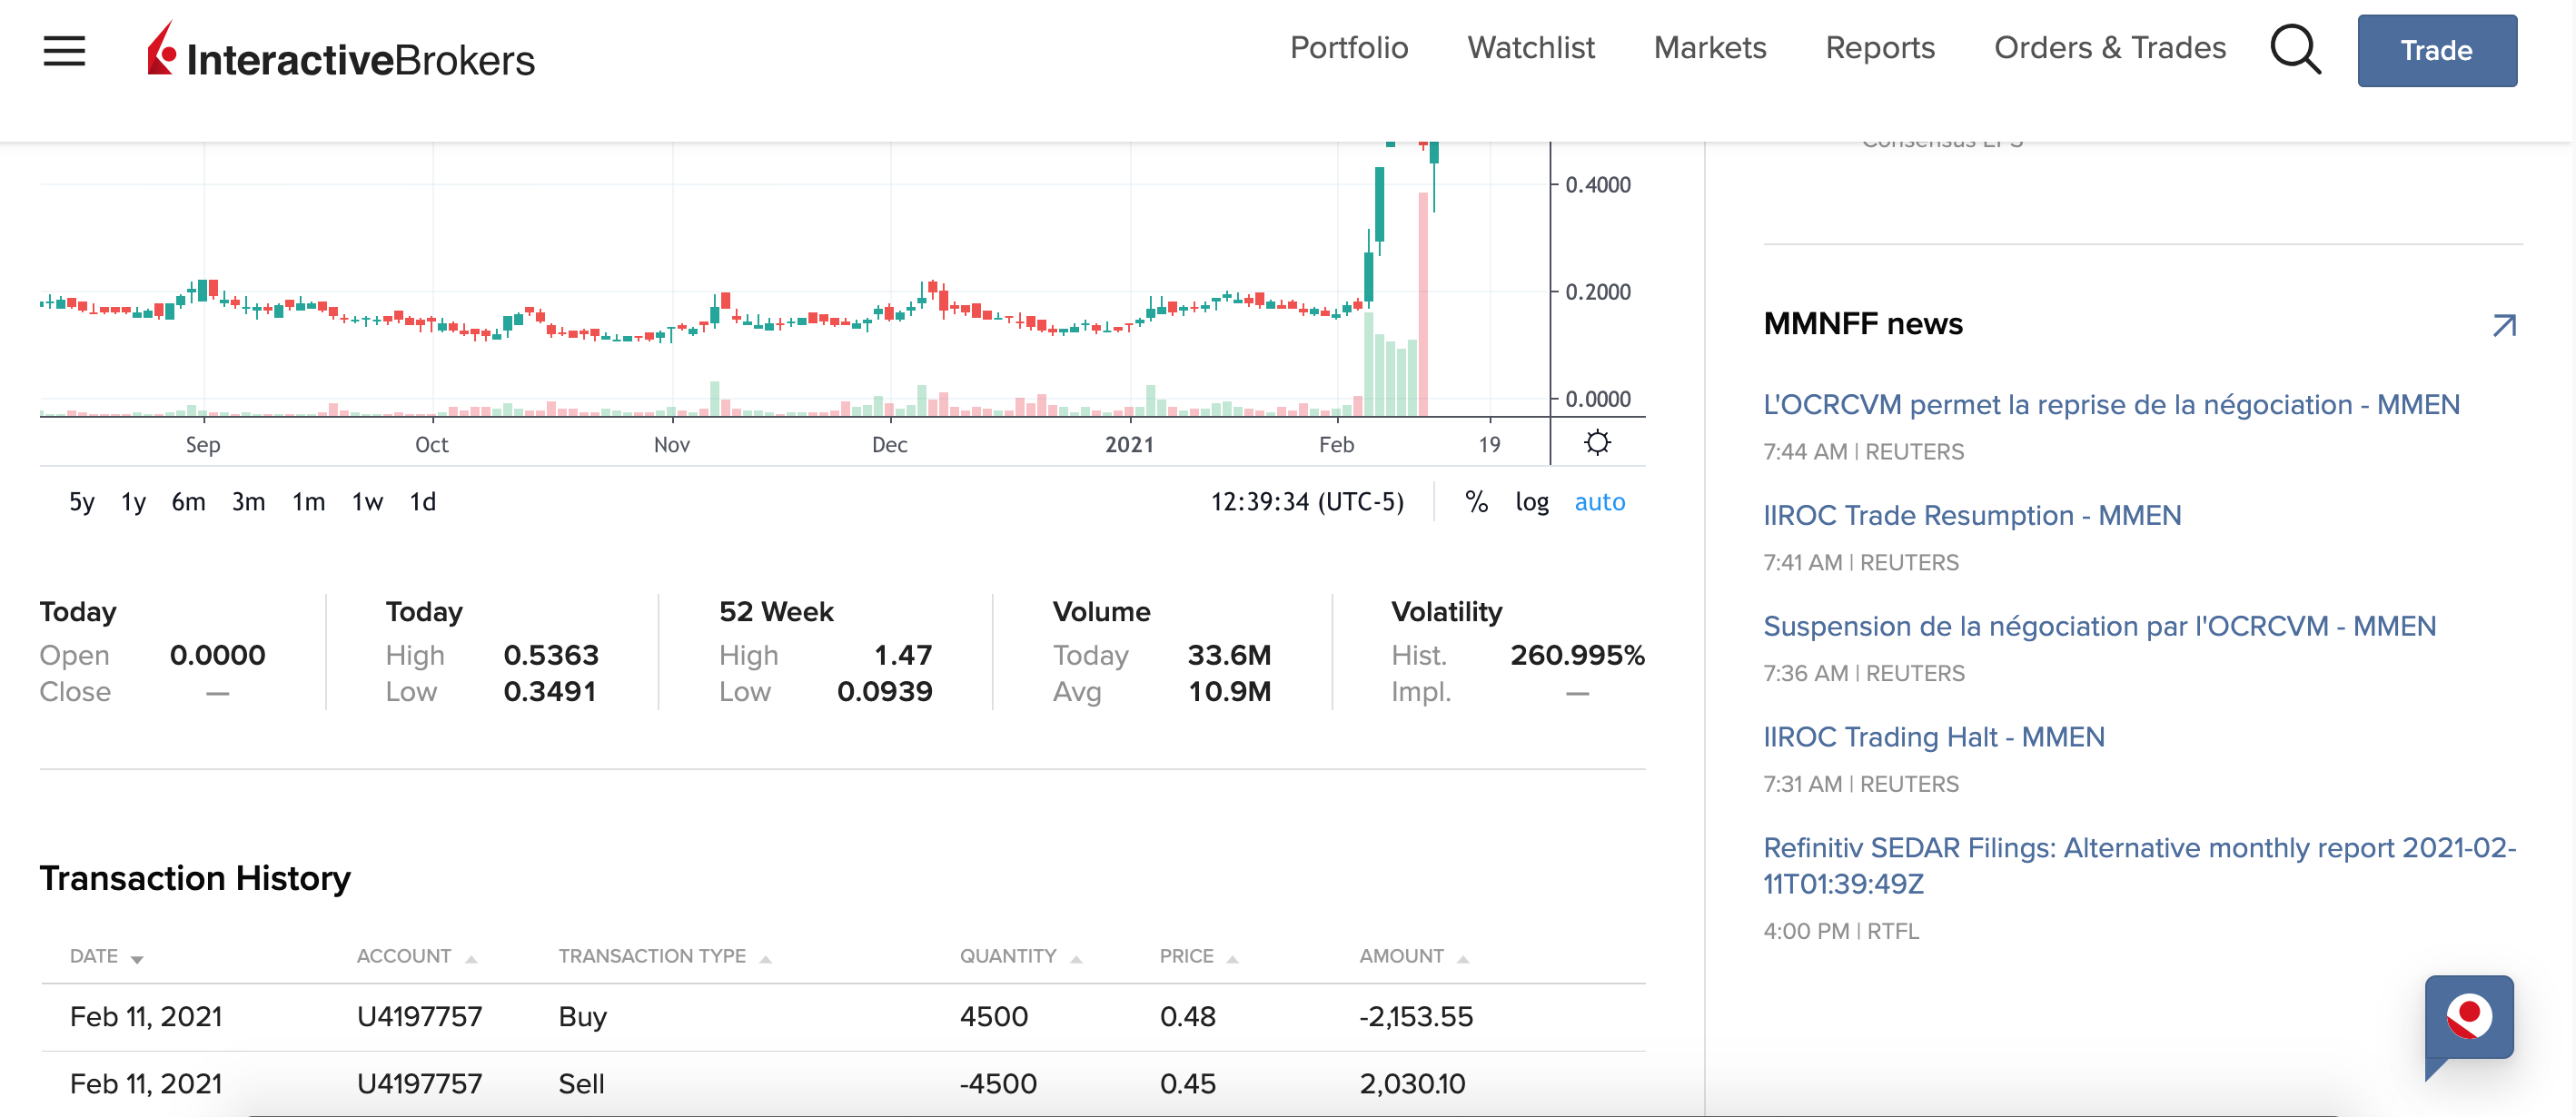Open the chat assistant bubble icon

coord(2468,1018)
